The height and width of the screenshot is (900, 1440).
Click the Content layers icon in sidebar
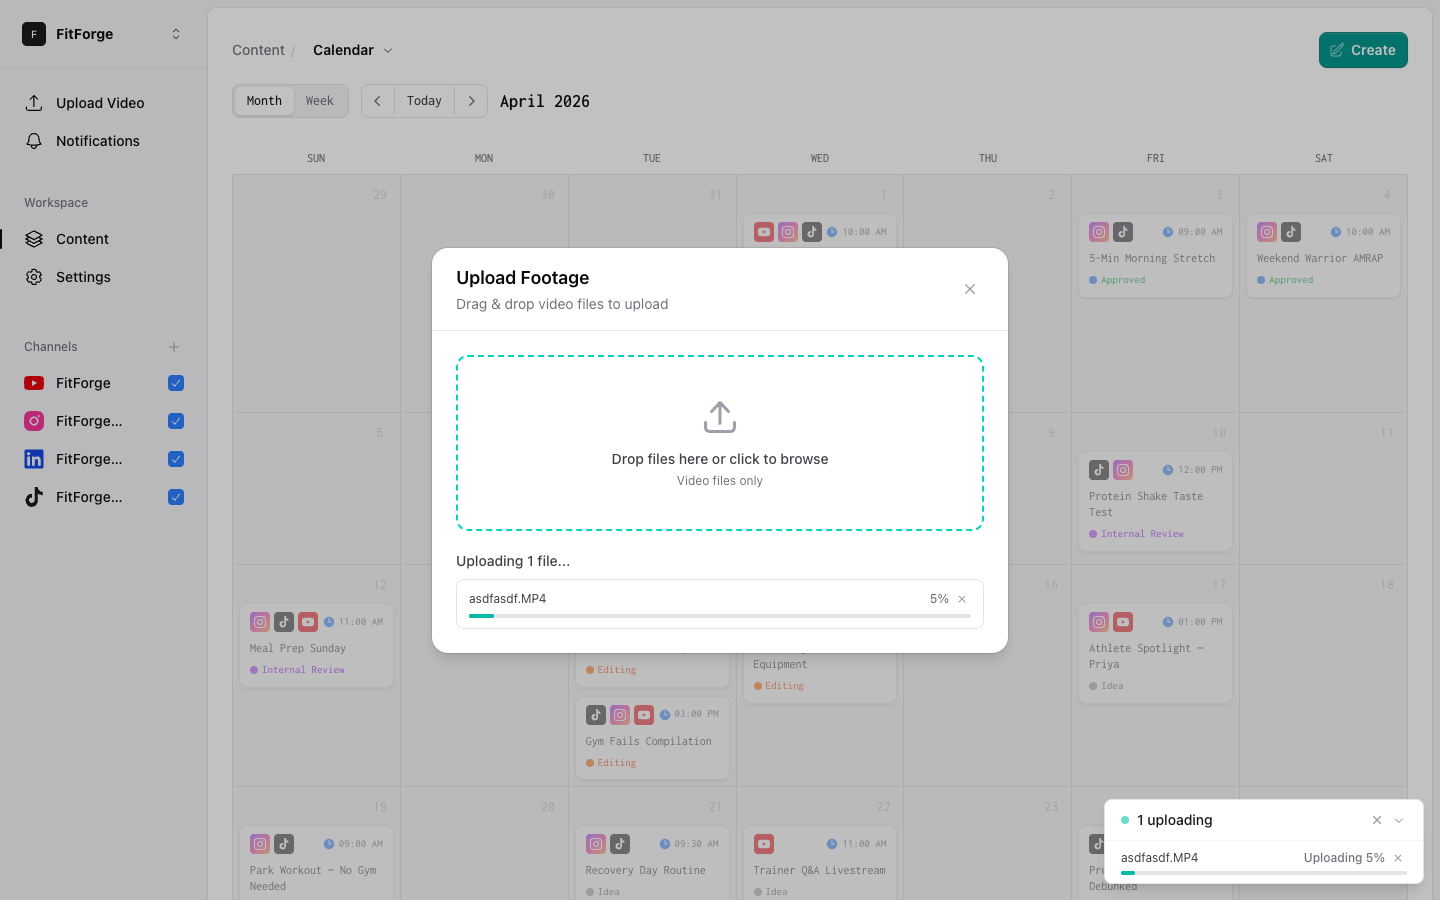(x=34, y=239)
